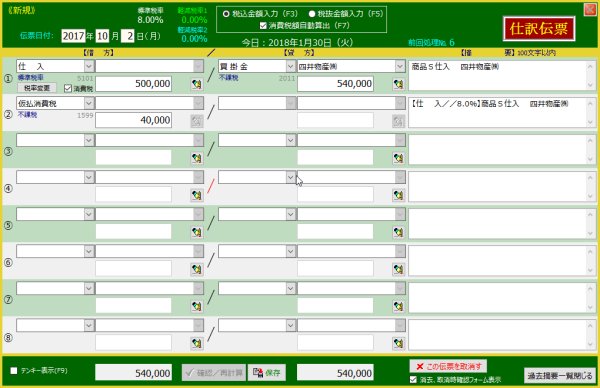Click the 税率変更 button

coord(37,88)
